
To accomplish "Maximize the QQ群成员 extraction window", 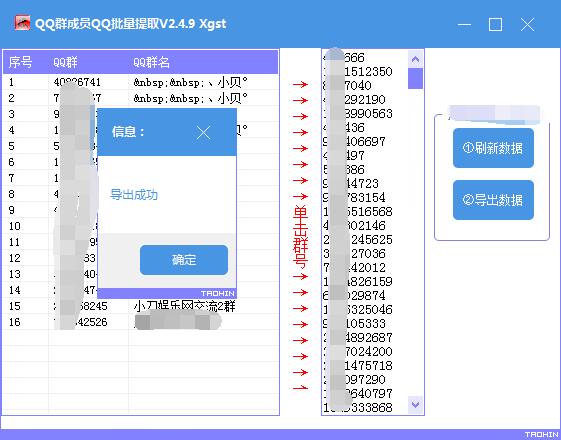I will click(496, 25).
